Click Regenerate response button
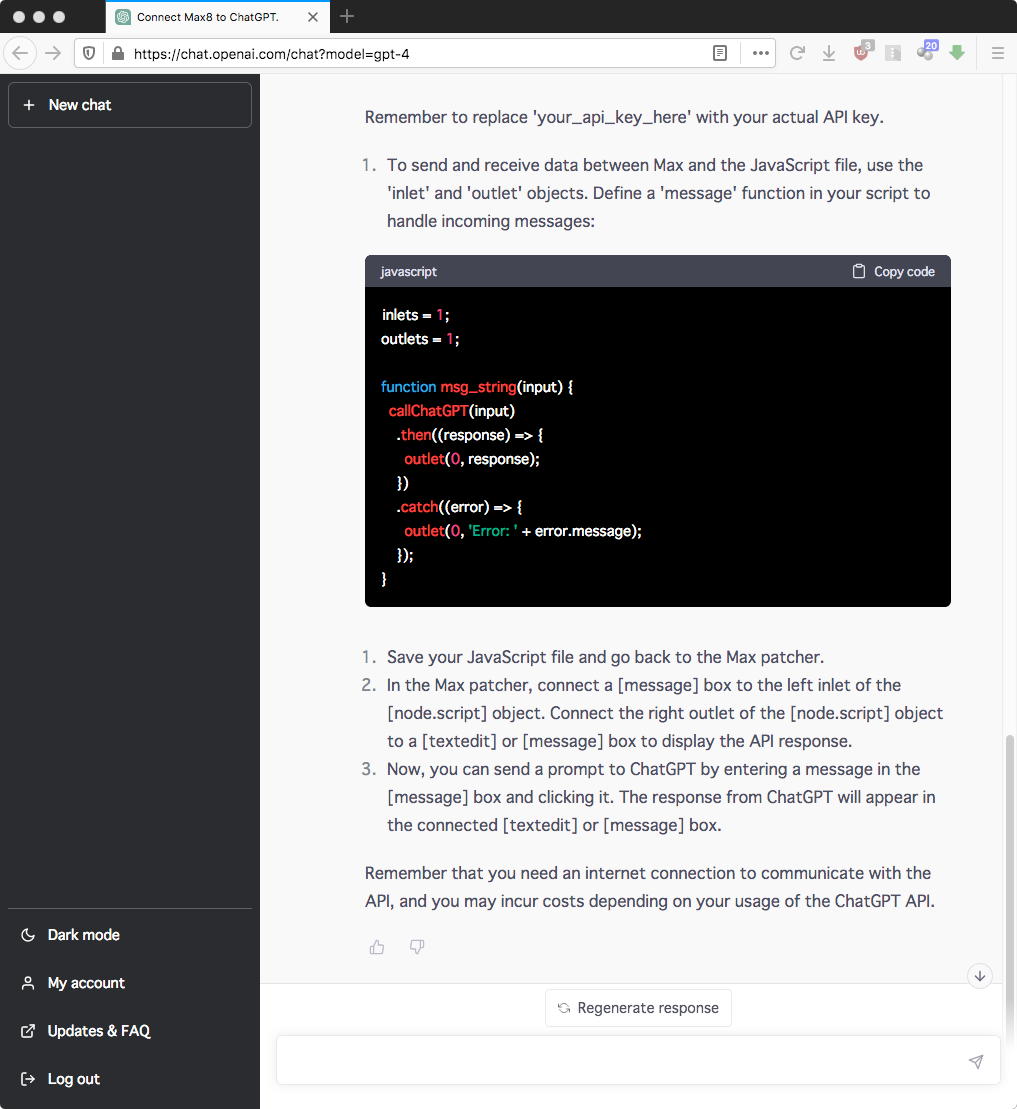The height and width of the screenshot is (1109, 1017). pyautogui.click(x=638, y=1008)
